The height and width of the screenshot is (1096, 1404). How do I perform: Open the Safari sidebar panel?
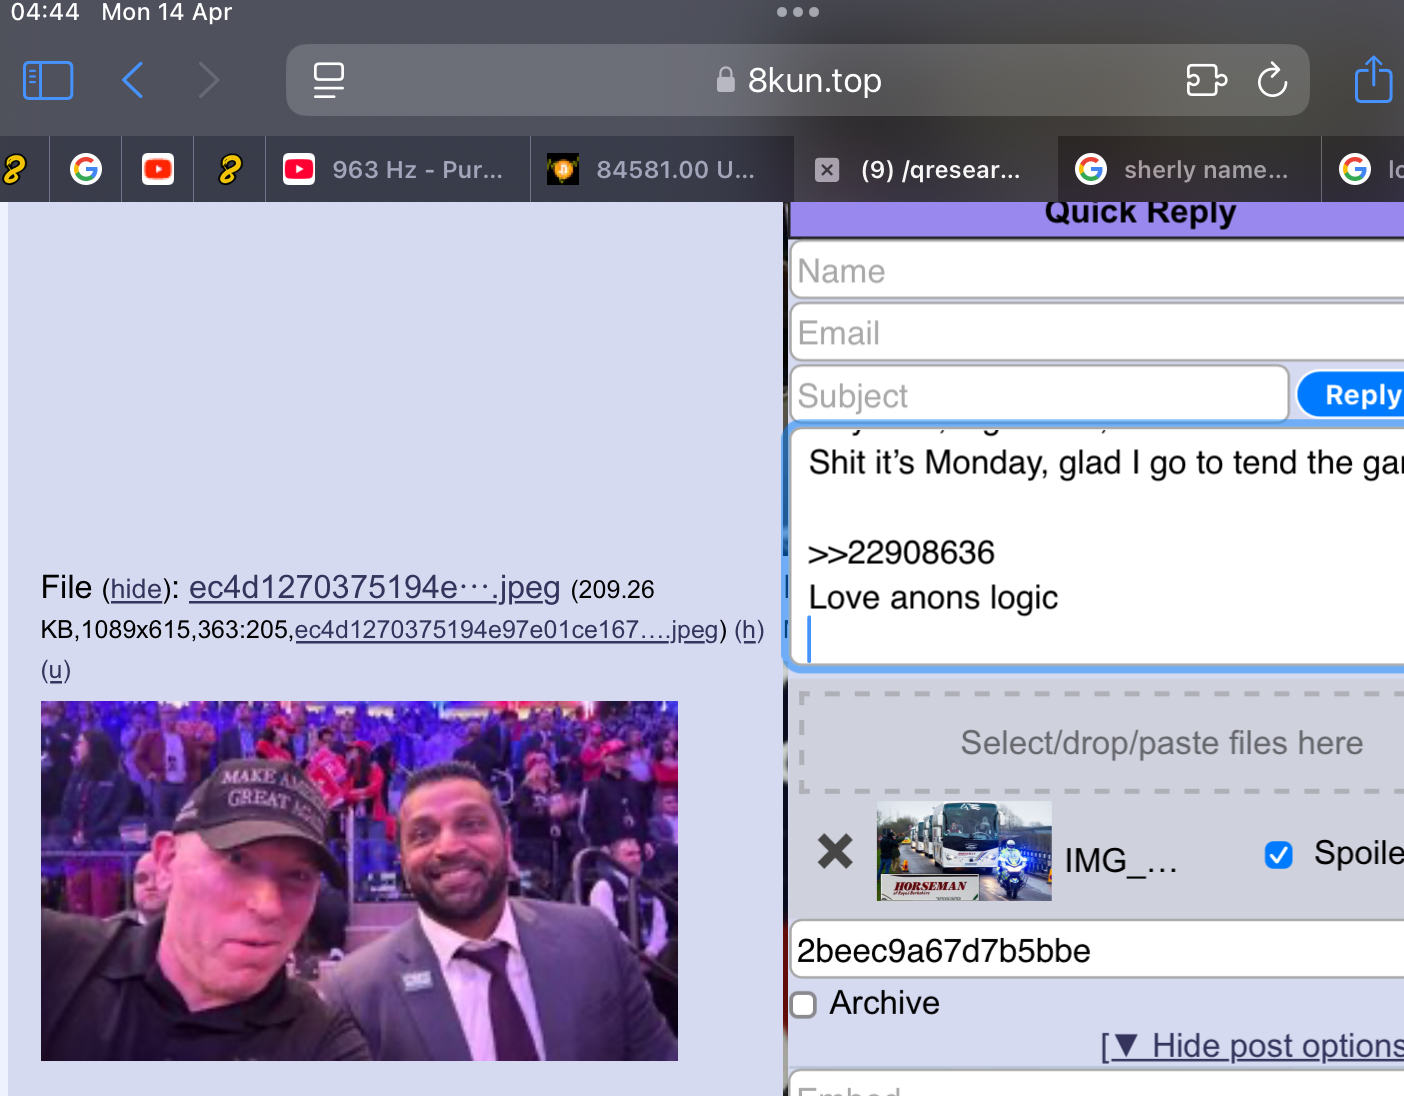48,80
